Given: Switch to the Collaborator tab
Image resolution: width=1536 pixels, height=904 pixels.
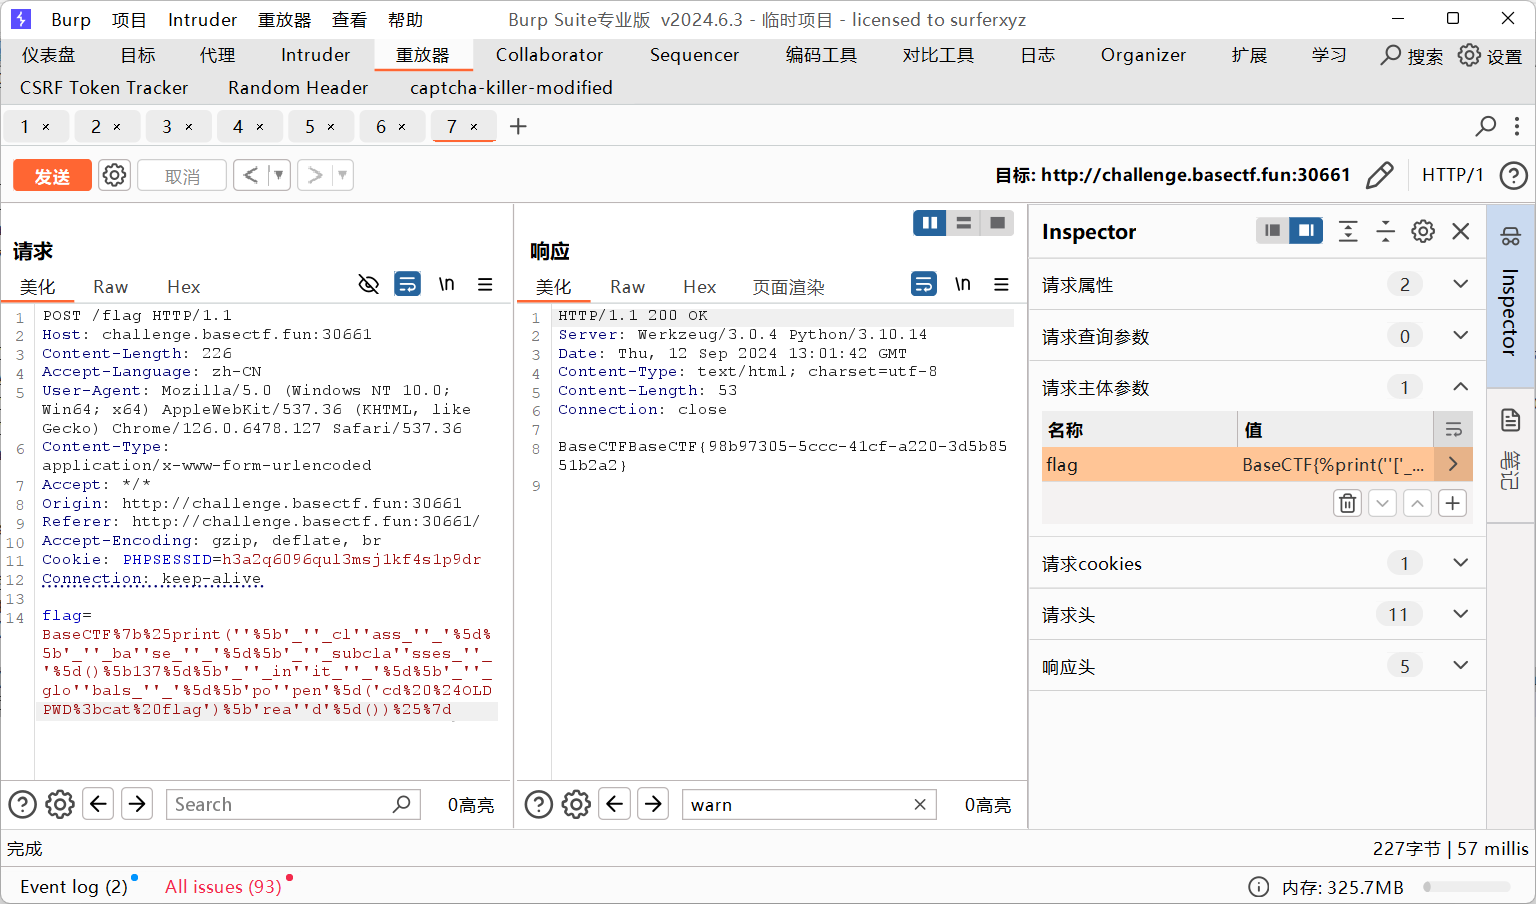Looking at the screenshot, I should click(x=549, y=55).
